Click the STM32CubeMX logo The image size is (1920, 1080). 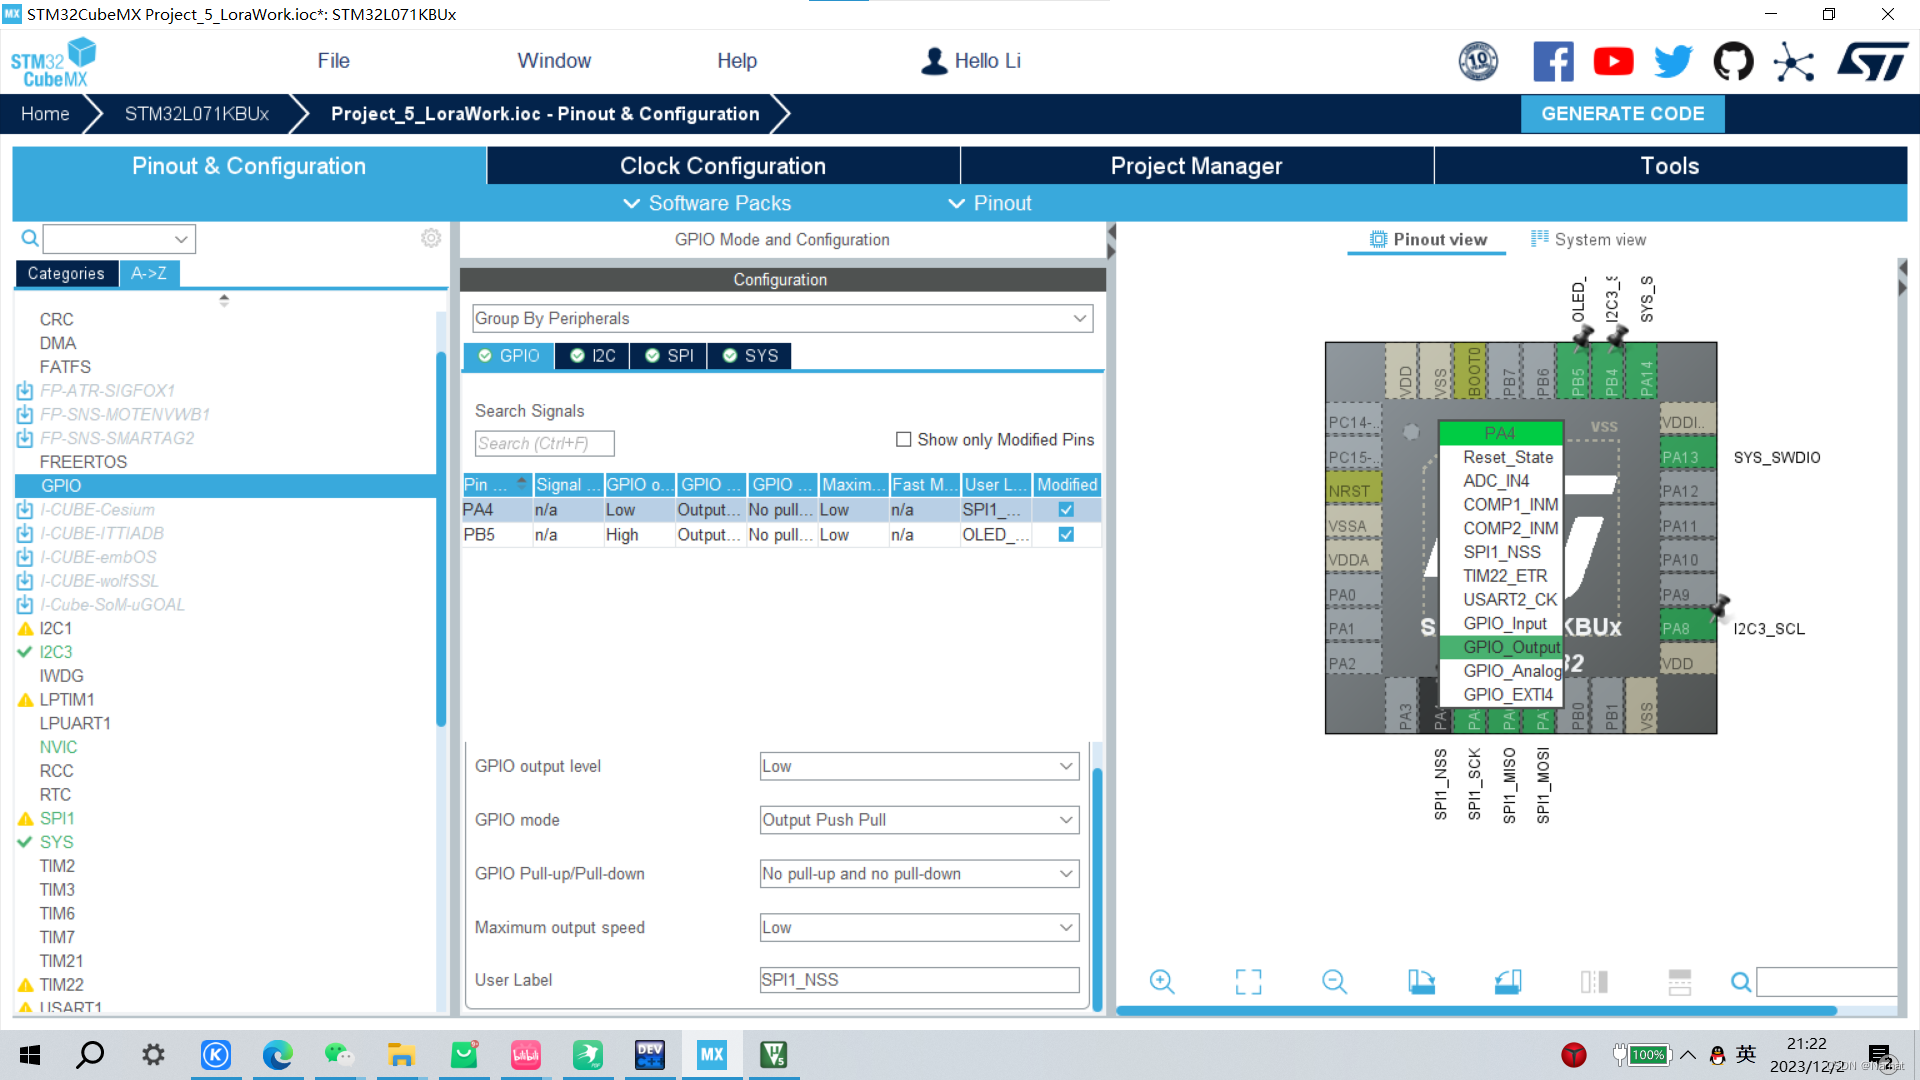click(53, 62)
